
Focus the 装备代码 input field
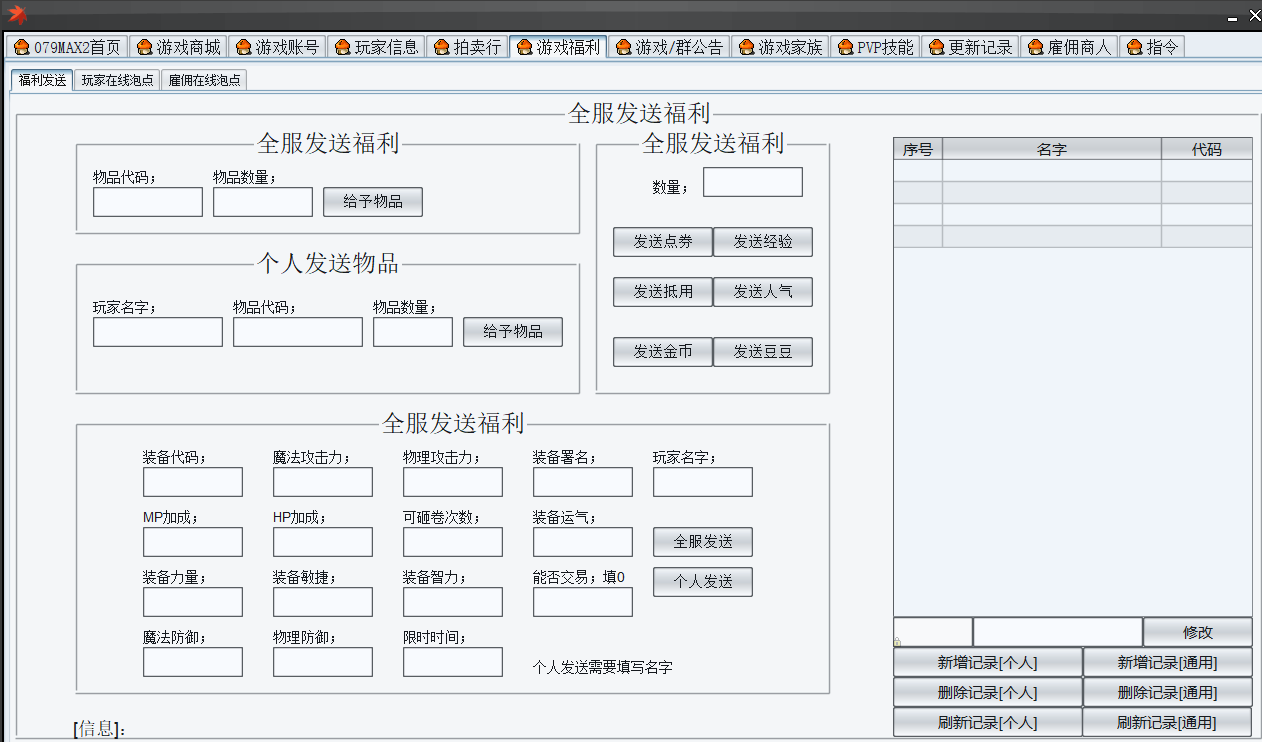[x=192, y=482]
